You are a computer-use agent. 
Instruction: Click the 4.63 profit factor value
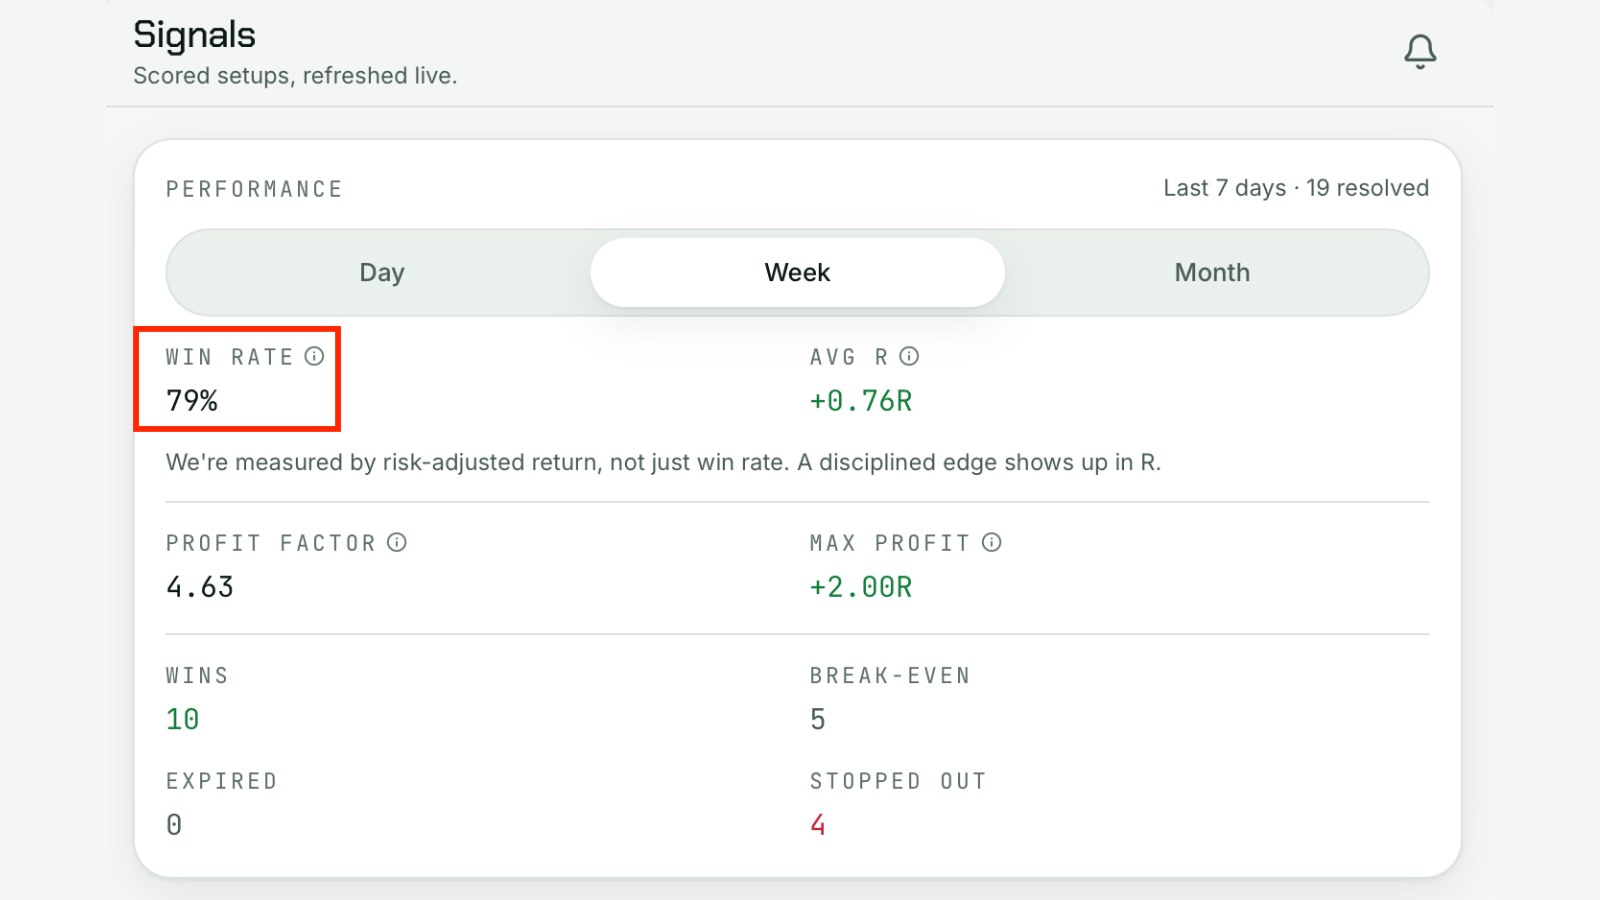click(200, 587)
